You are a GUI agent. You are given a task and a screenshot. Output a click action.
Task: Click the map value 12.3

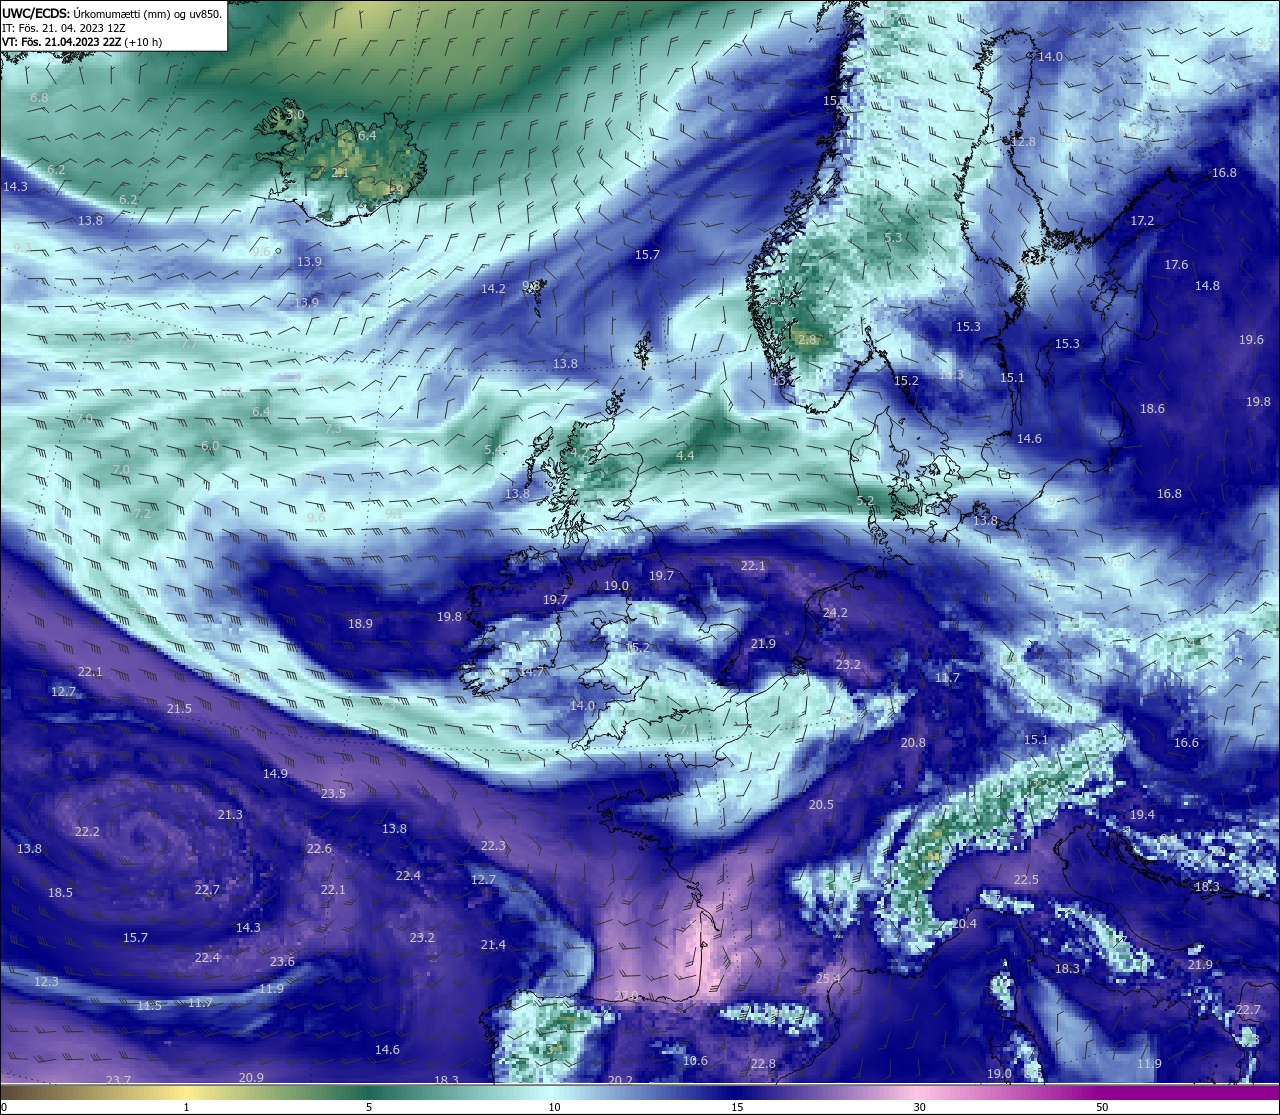[46, 982]
